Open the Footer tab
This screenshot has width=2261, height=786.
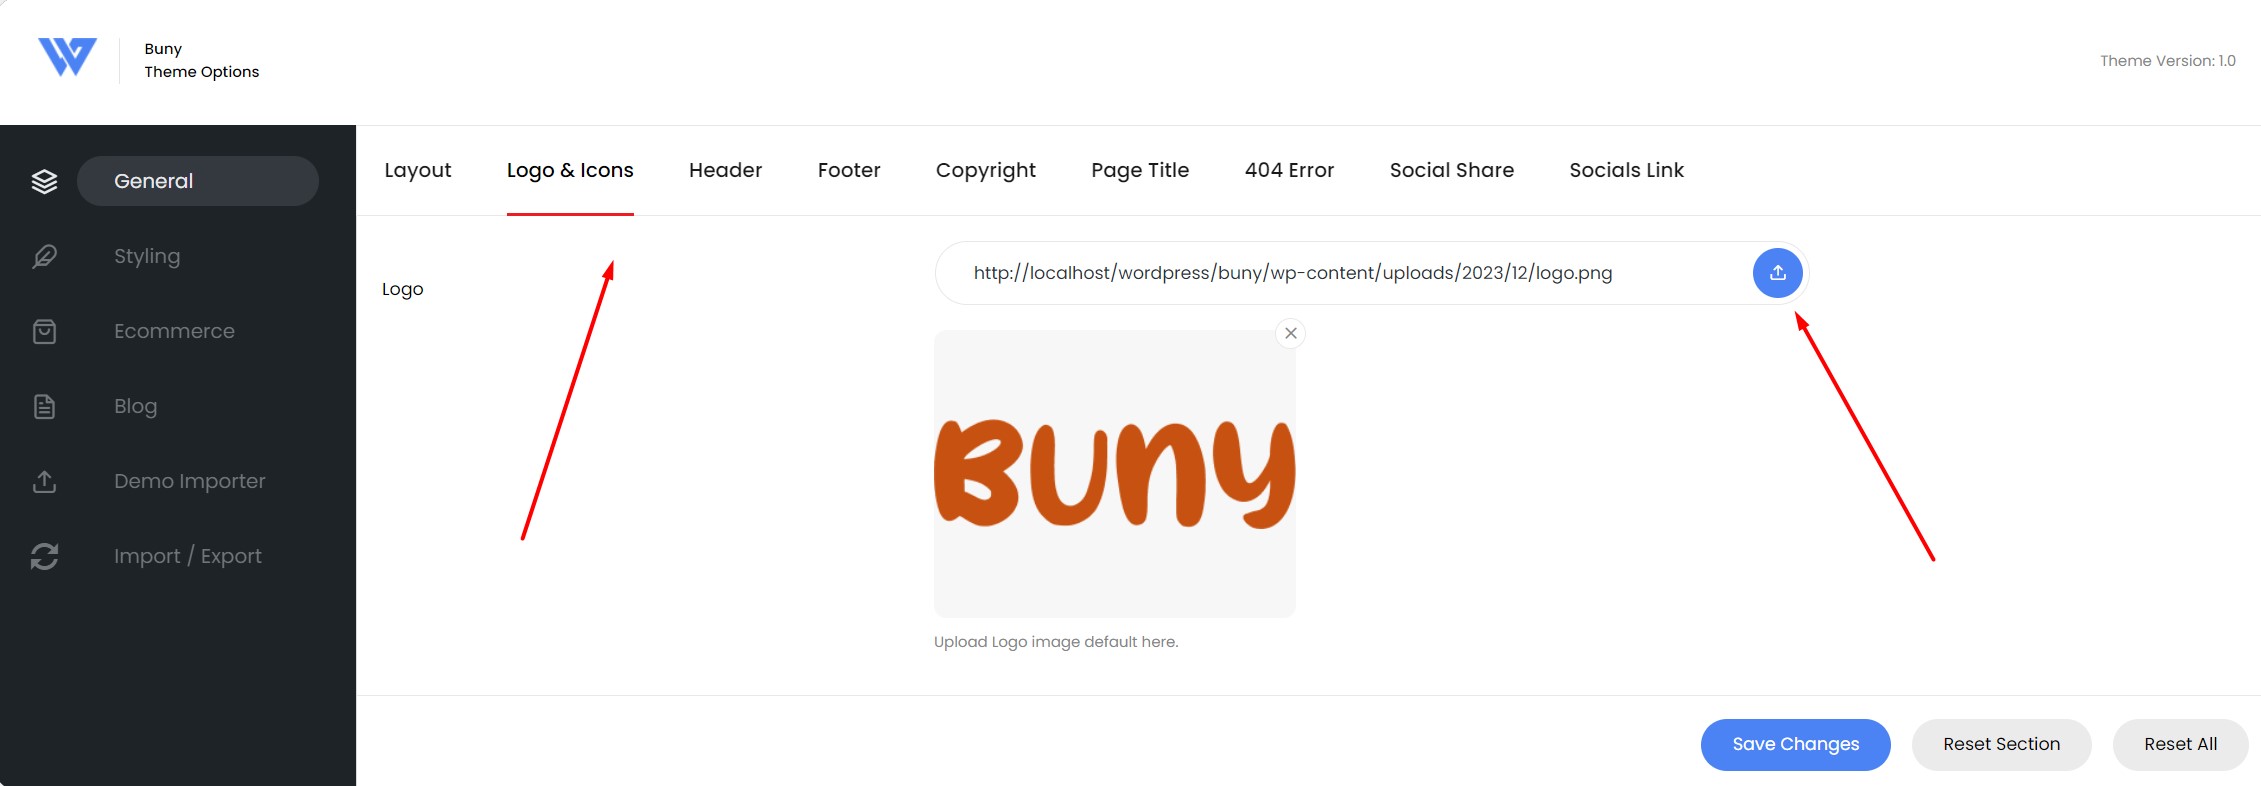(x=849, y=170)
